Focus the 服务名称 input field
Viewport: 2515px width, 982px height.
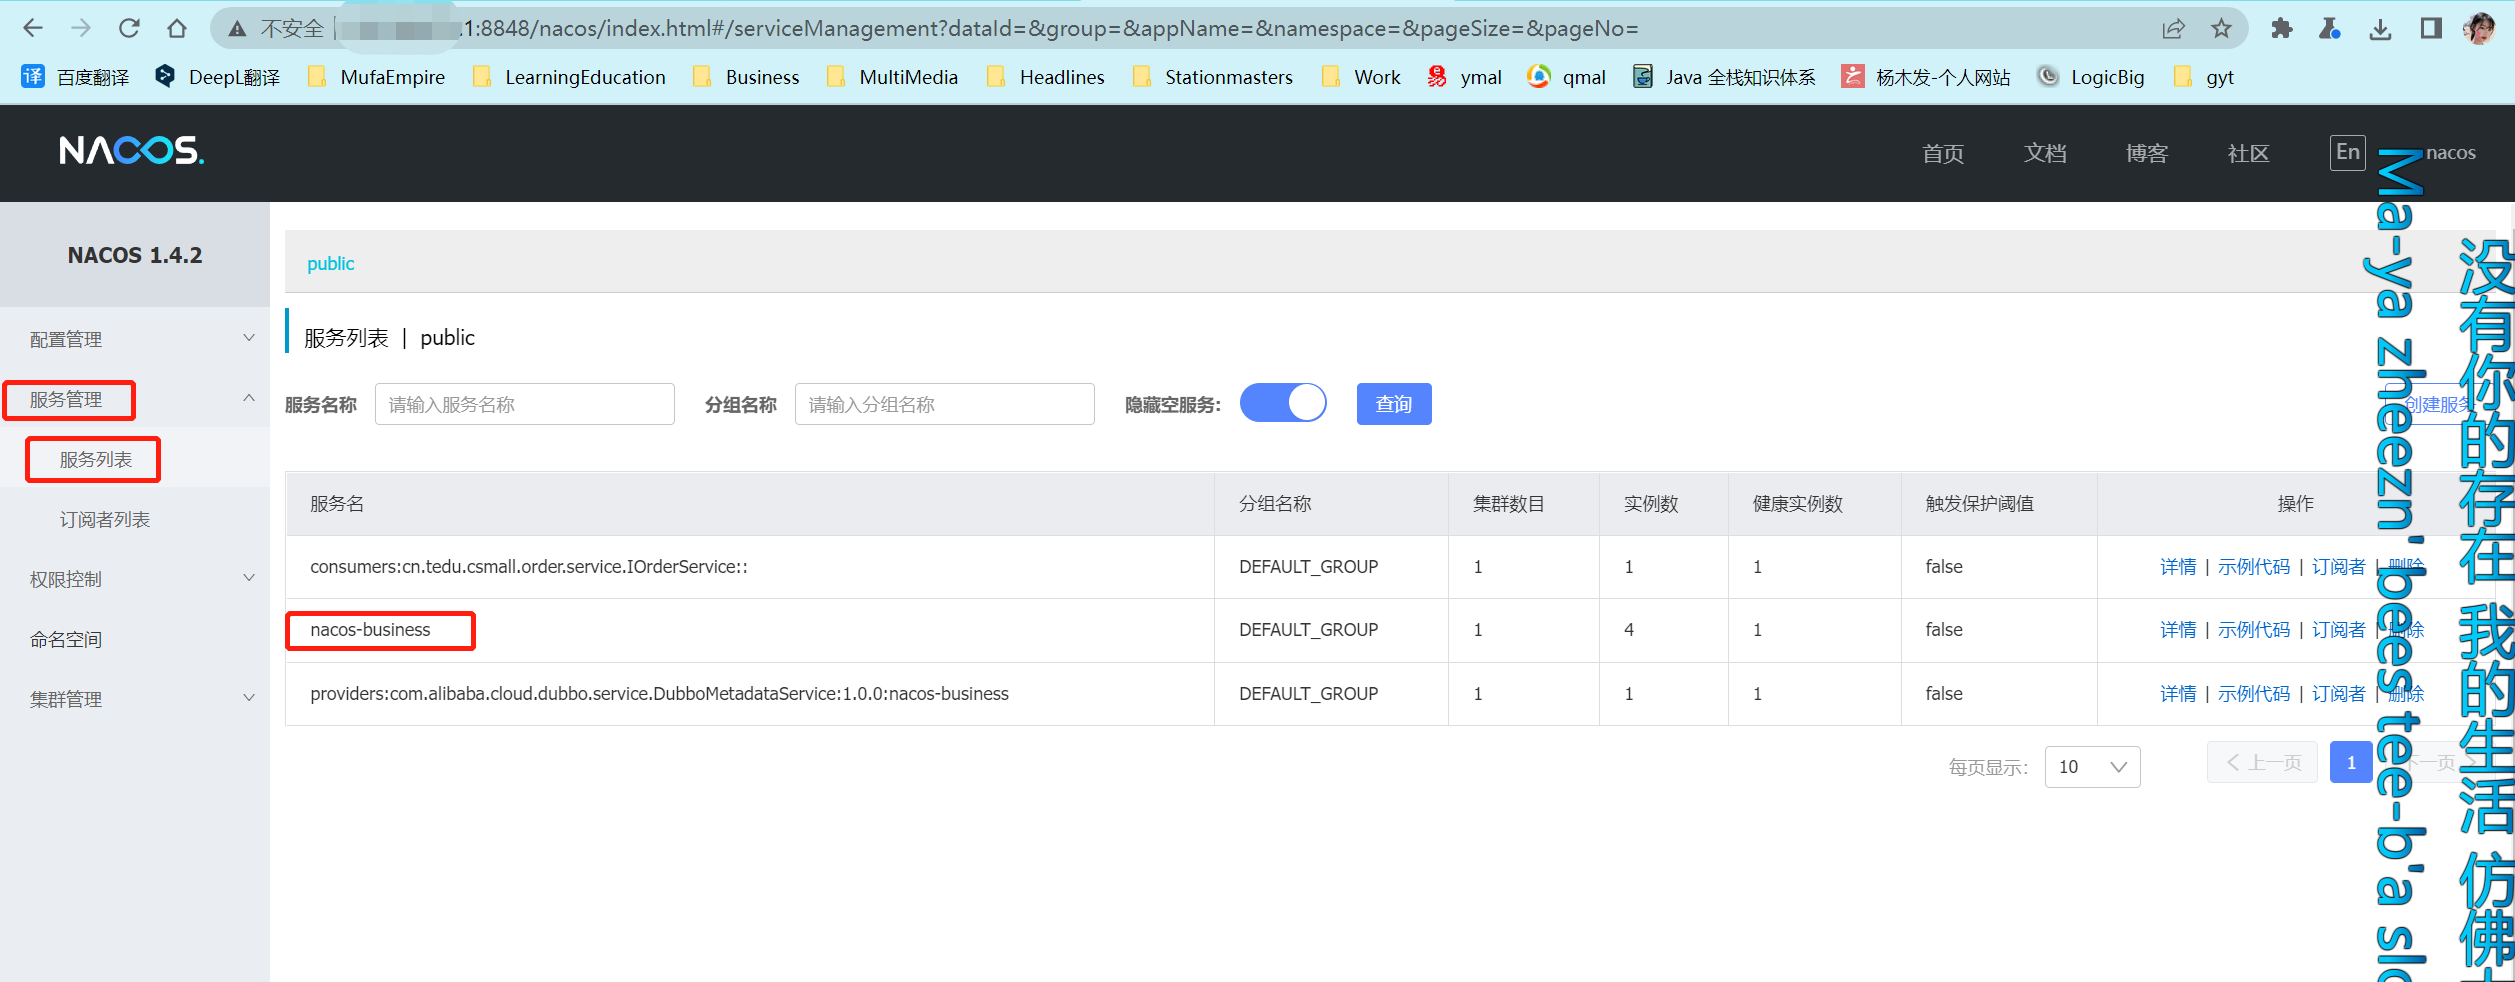pyautogui.click(x=525, y=404)
